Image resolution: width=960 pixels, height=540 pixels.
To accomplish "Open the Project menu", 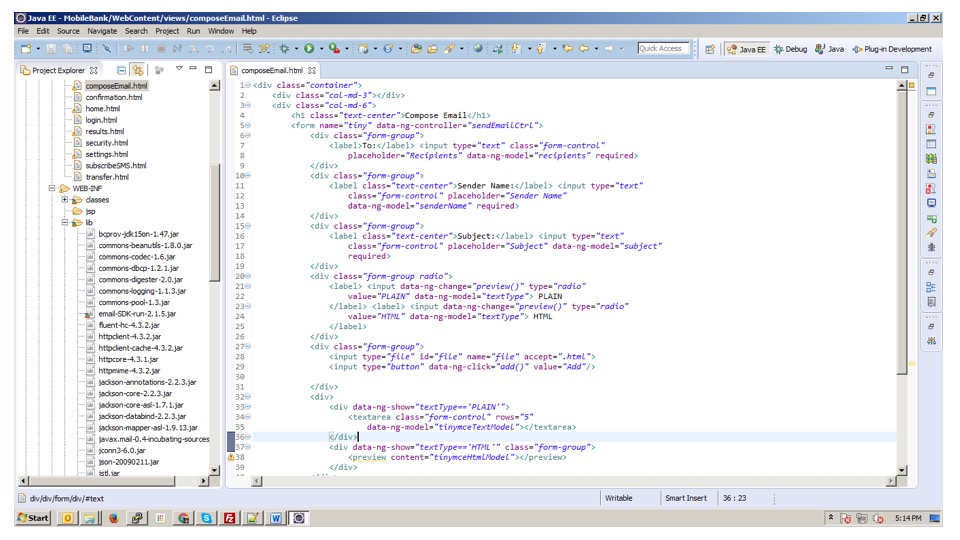I will tap(167, 31).
